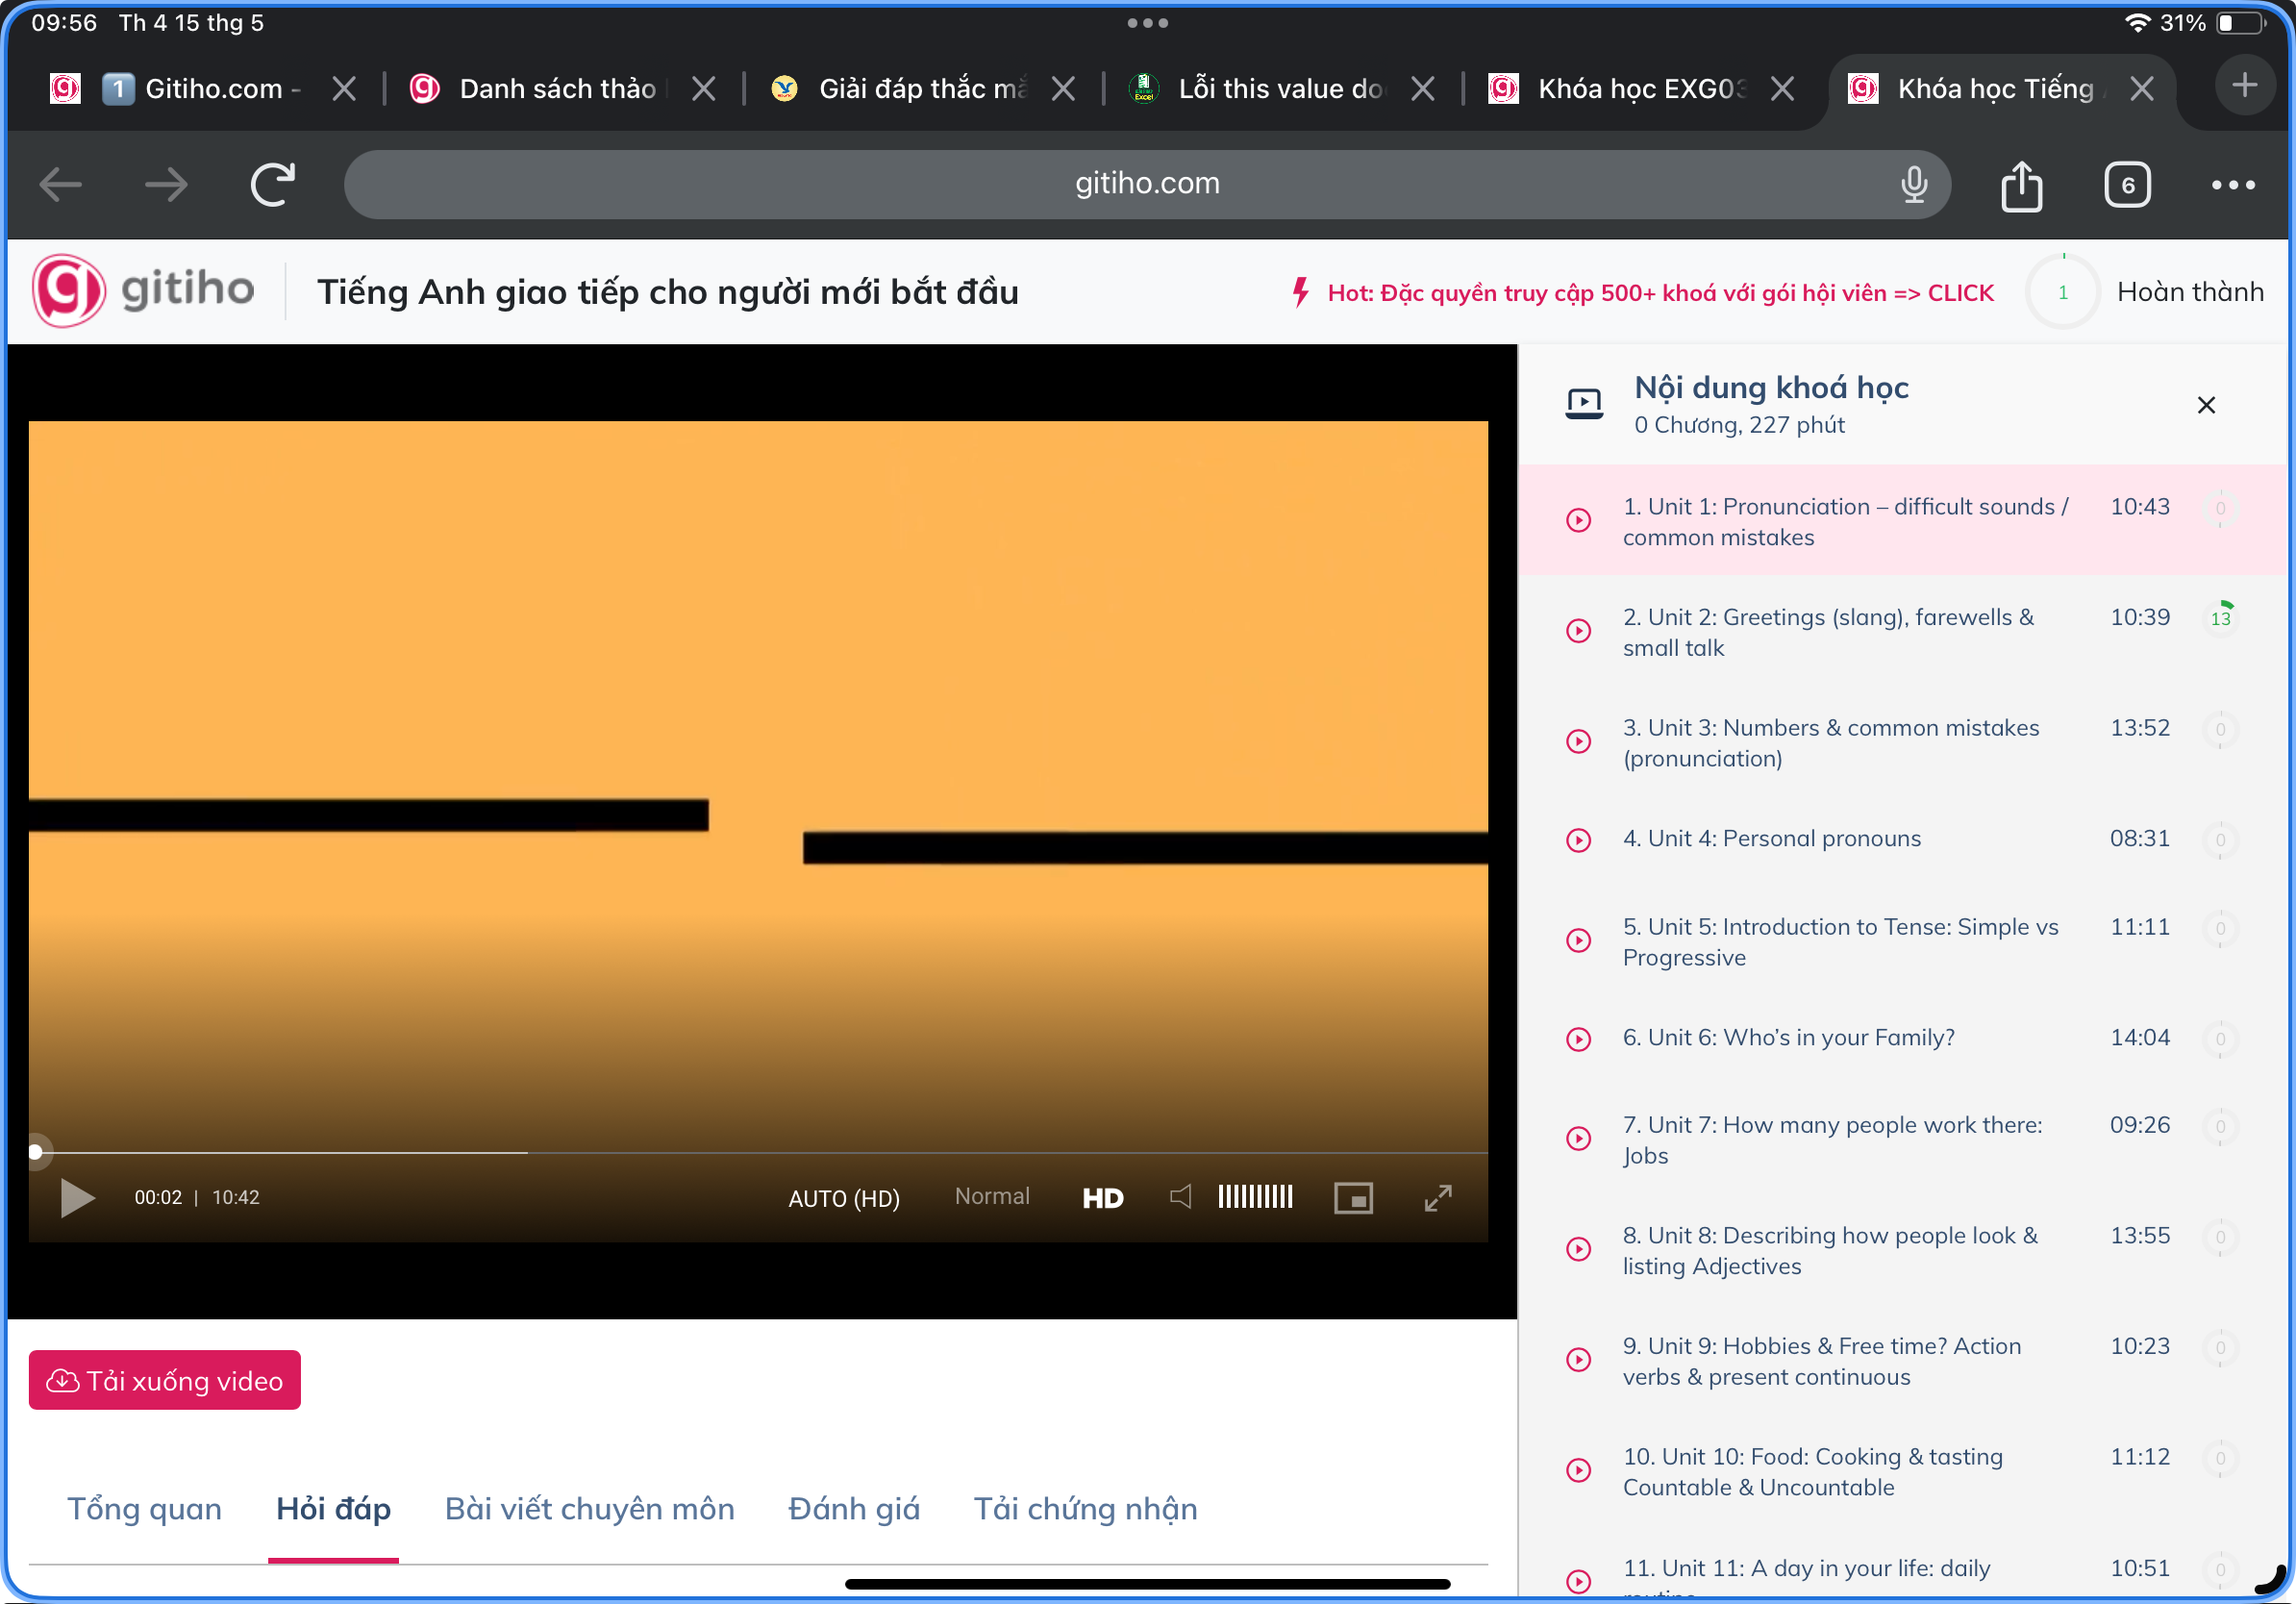Toggle the HD quality icon
The width and height of the screenshot is (2296, 1604).
1102,1197
